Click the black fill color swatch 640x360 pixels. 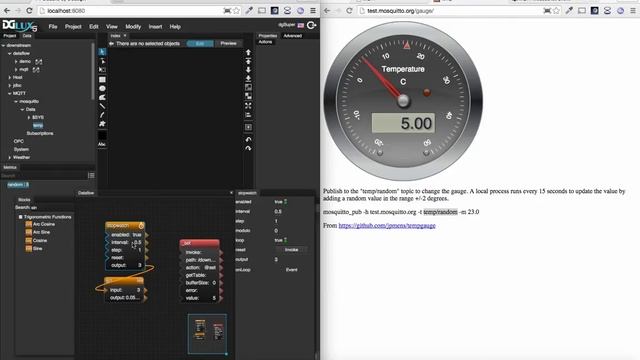coord(102,135)
